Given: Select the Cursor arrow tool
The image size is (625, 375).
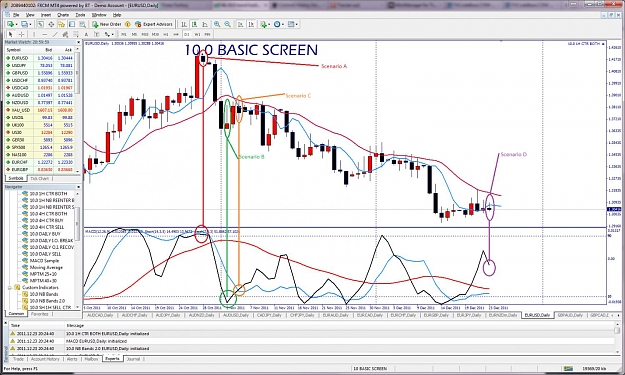Looking at the screenshot, I should (11, 34).
